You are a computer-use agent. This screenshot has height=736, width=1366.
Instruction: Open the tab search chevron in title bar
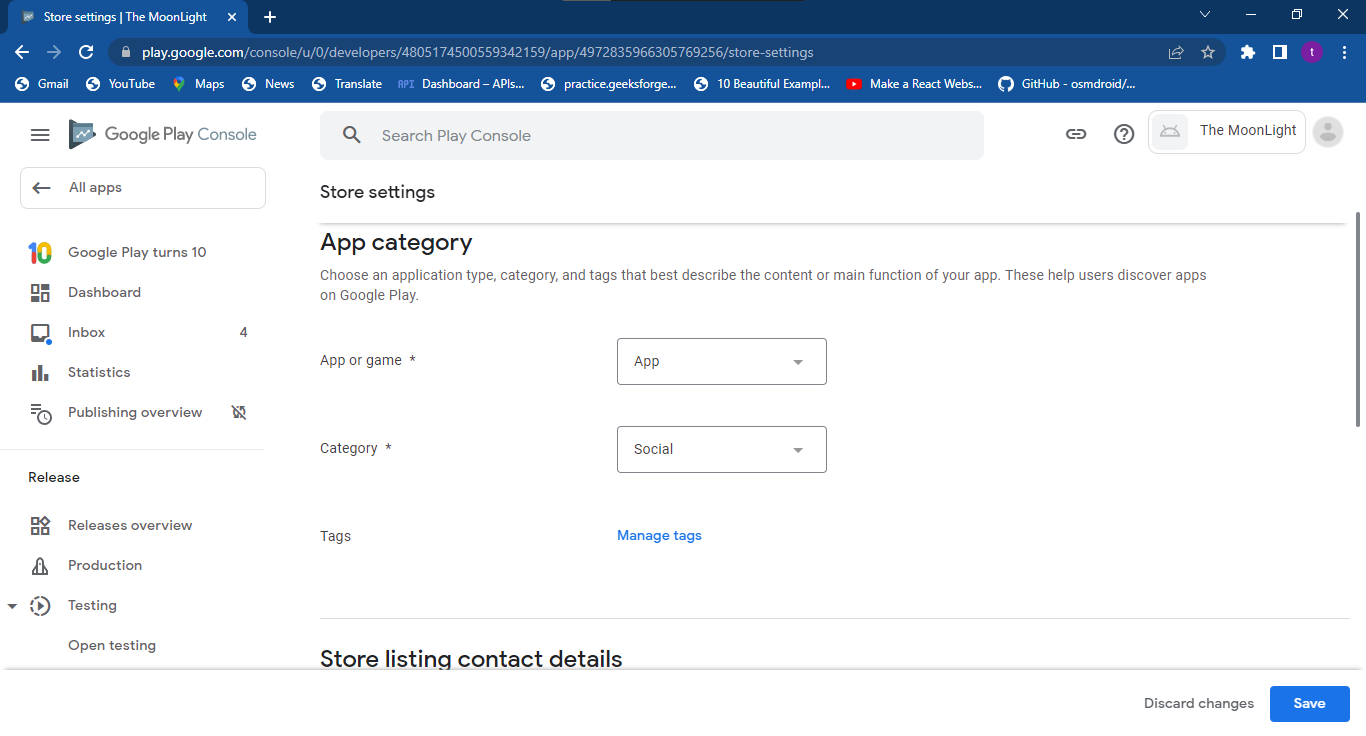pos(1205,15)
